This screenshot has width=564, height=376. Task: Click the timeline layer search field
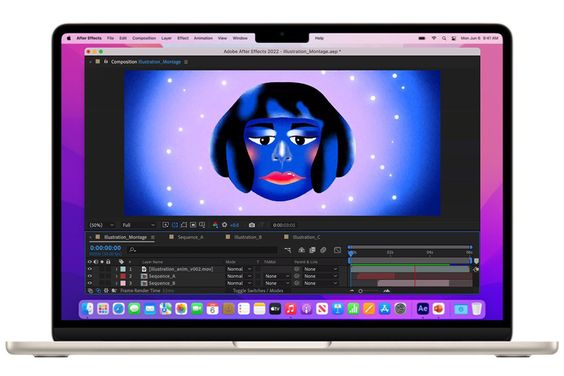point(203,249)
